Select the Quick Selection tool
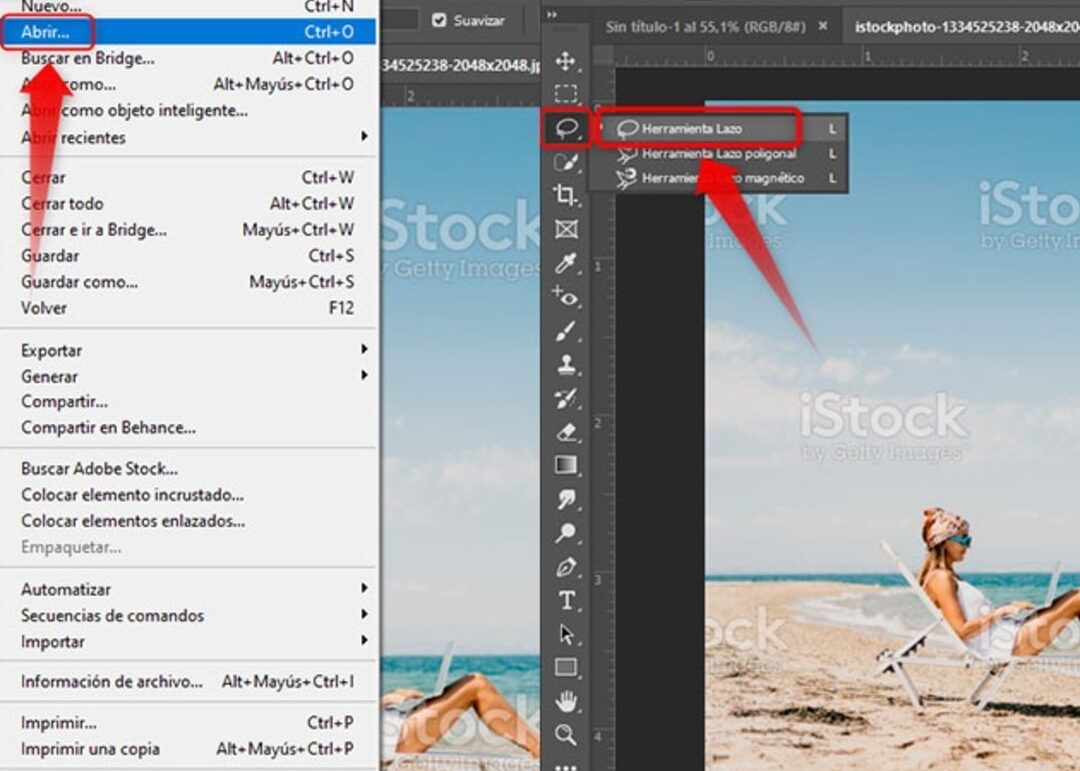Screen dimensions: 1080x771 click(x=565, y=163)
